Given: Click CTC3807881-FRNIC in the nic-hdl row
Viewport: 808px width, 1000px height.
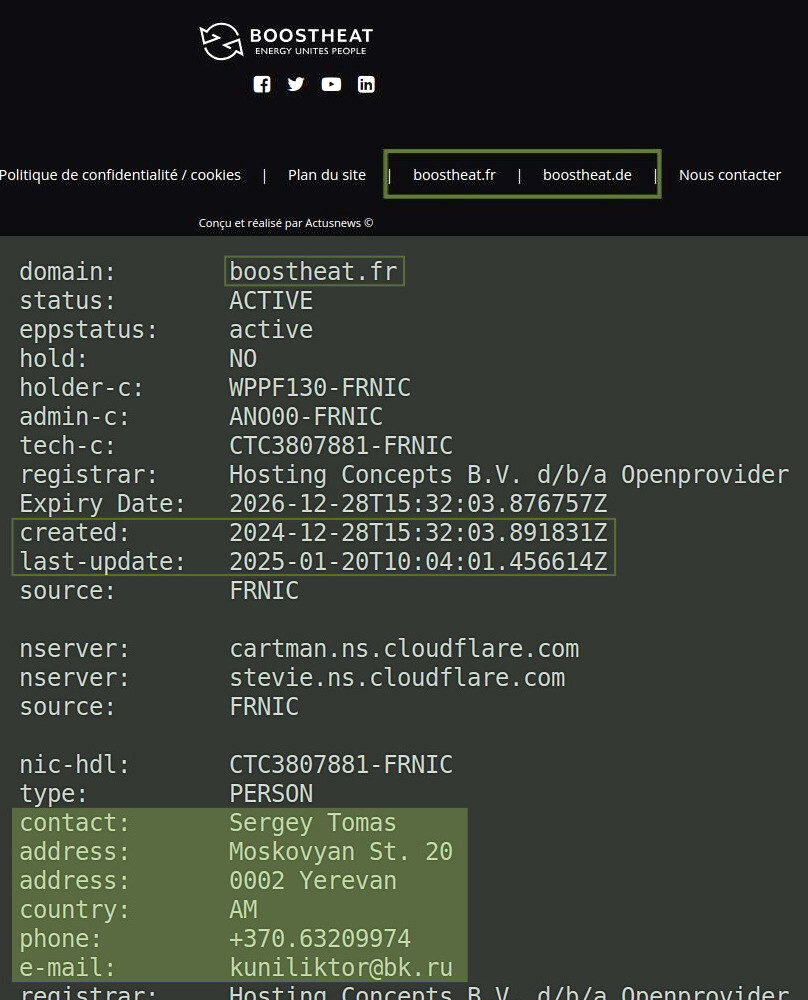Looking at the screenshot, I should point(341,765).
